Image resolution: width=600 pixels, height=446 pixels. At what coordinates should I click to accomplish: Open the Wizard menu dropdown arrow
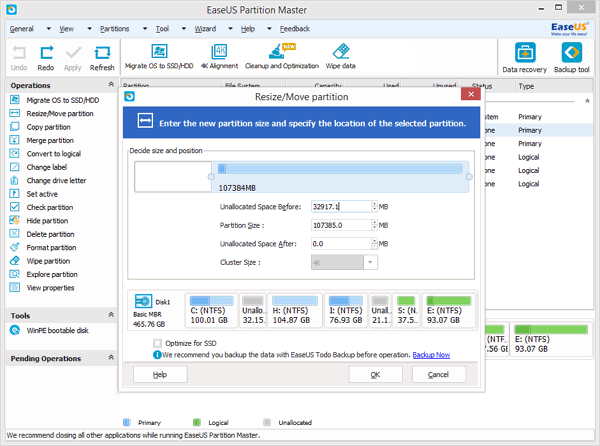(x=230, y=29)
